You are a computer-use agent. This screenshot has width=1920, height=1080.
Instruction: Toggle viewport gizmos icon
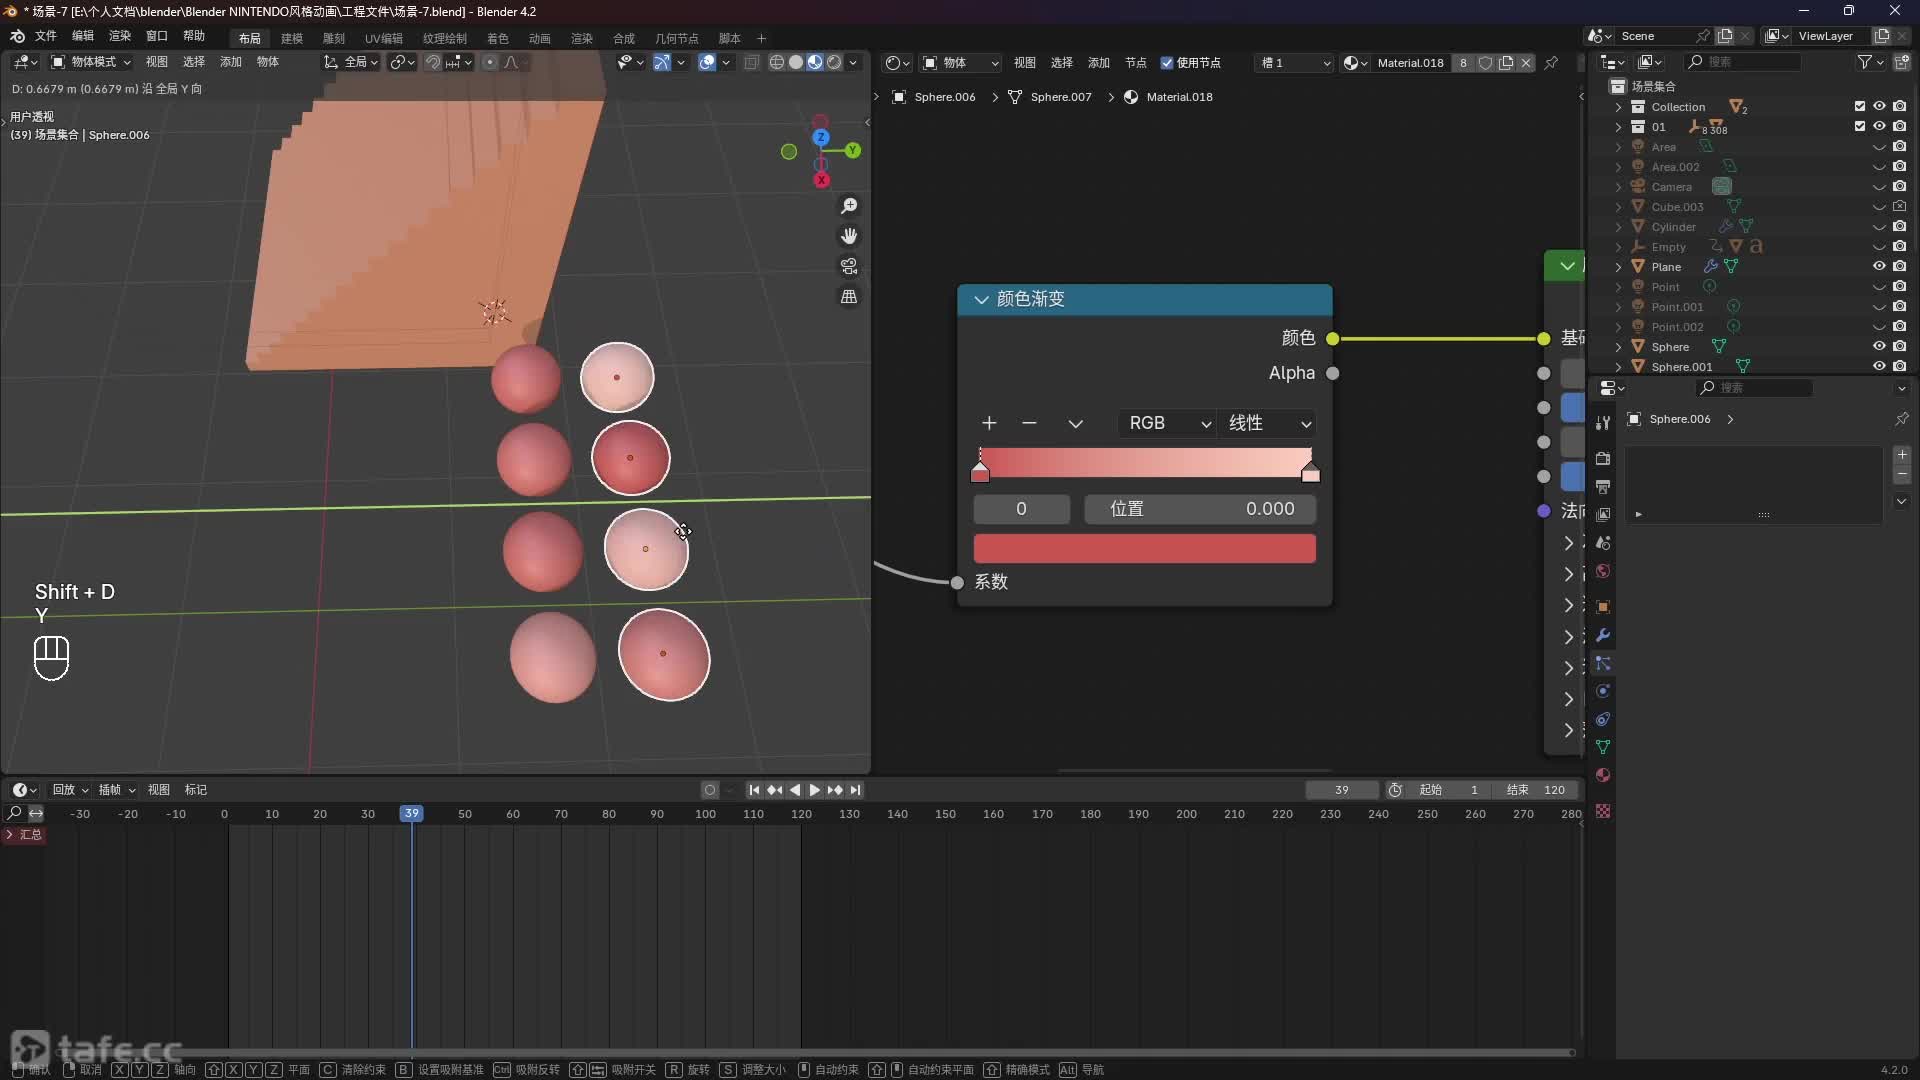click(662, 62)
